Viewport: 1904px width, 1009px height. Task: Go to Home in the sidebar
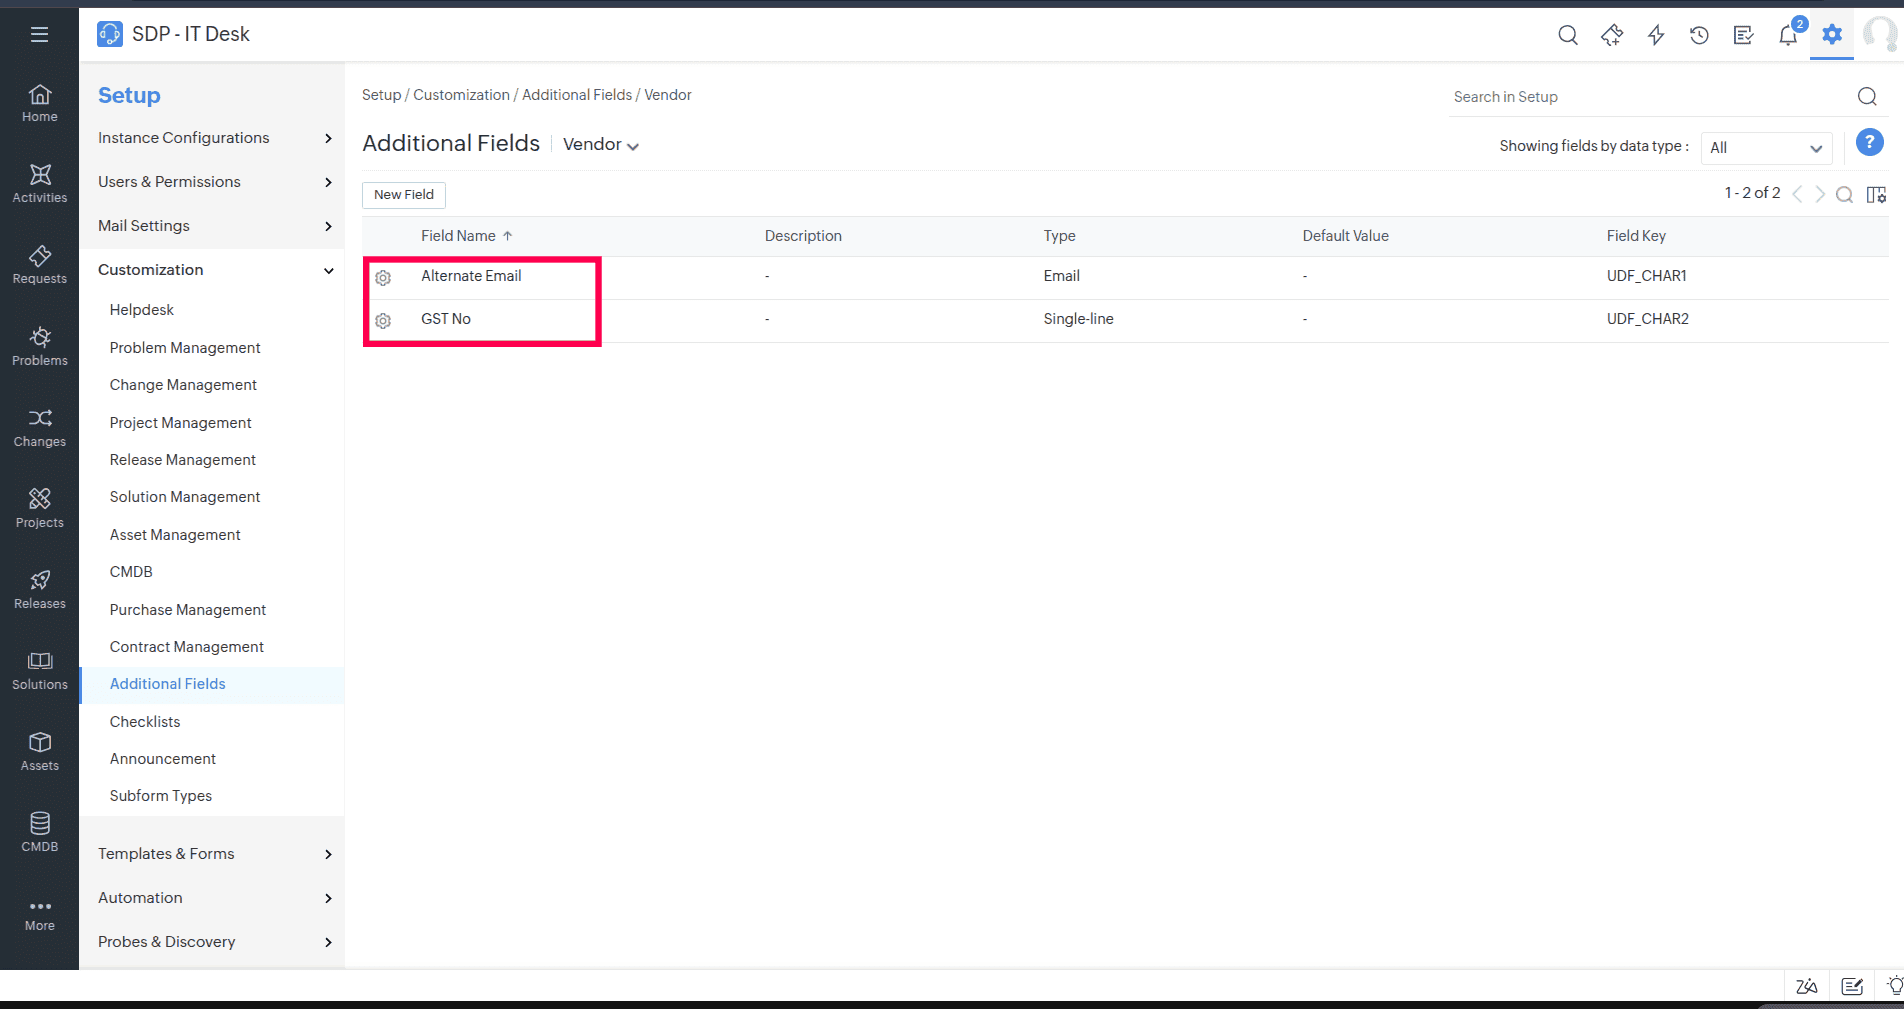(40, 103)
